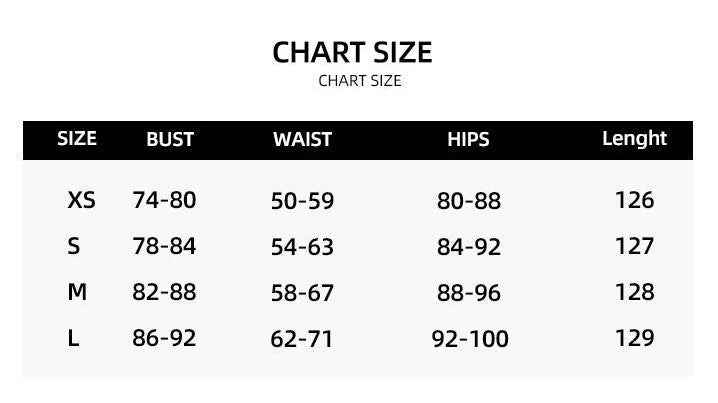718x403 pixels.
Task: Click the XS size row label
Action: (x=81, y=200)
